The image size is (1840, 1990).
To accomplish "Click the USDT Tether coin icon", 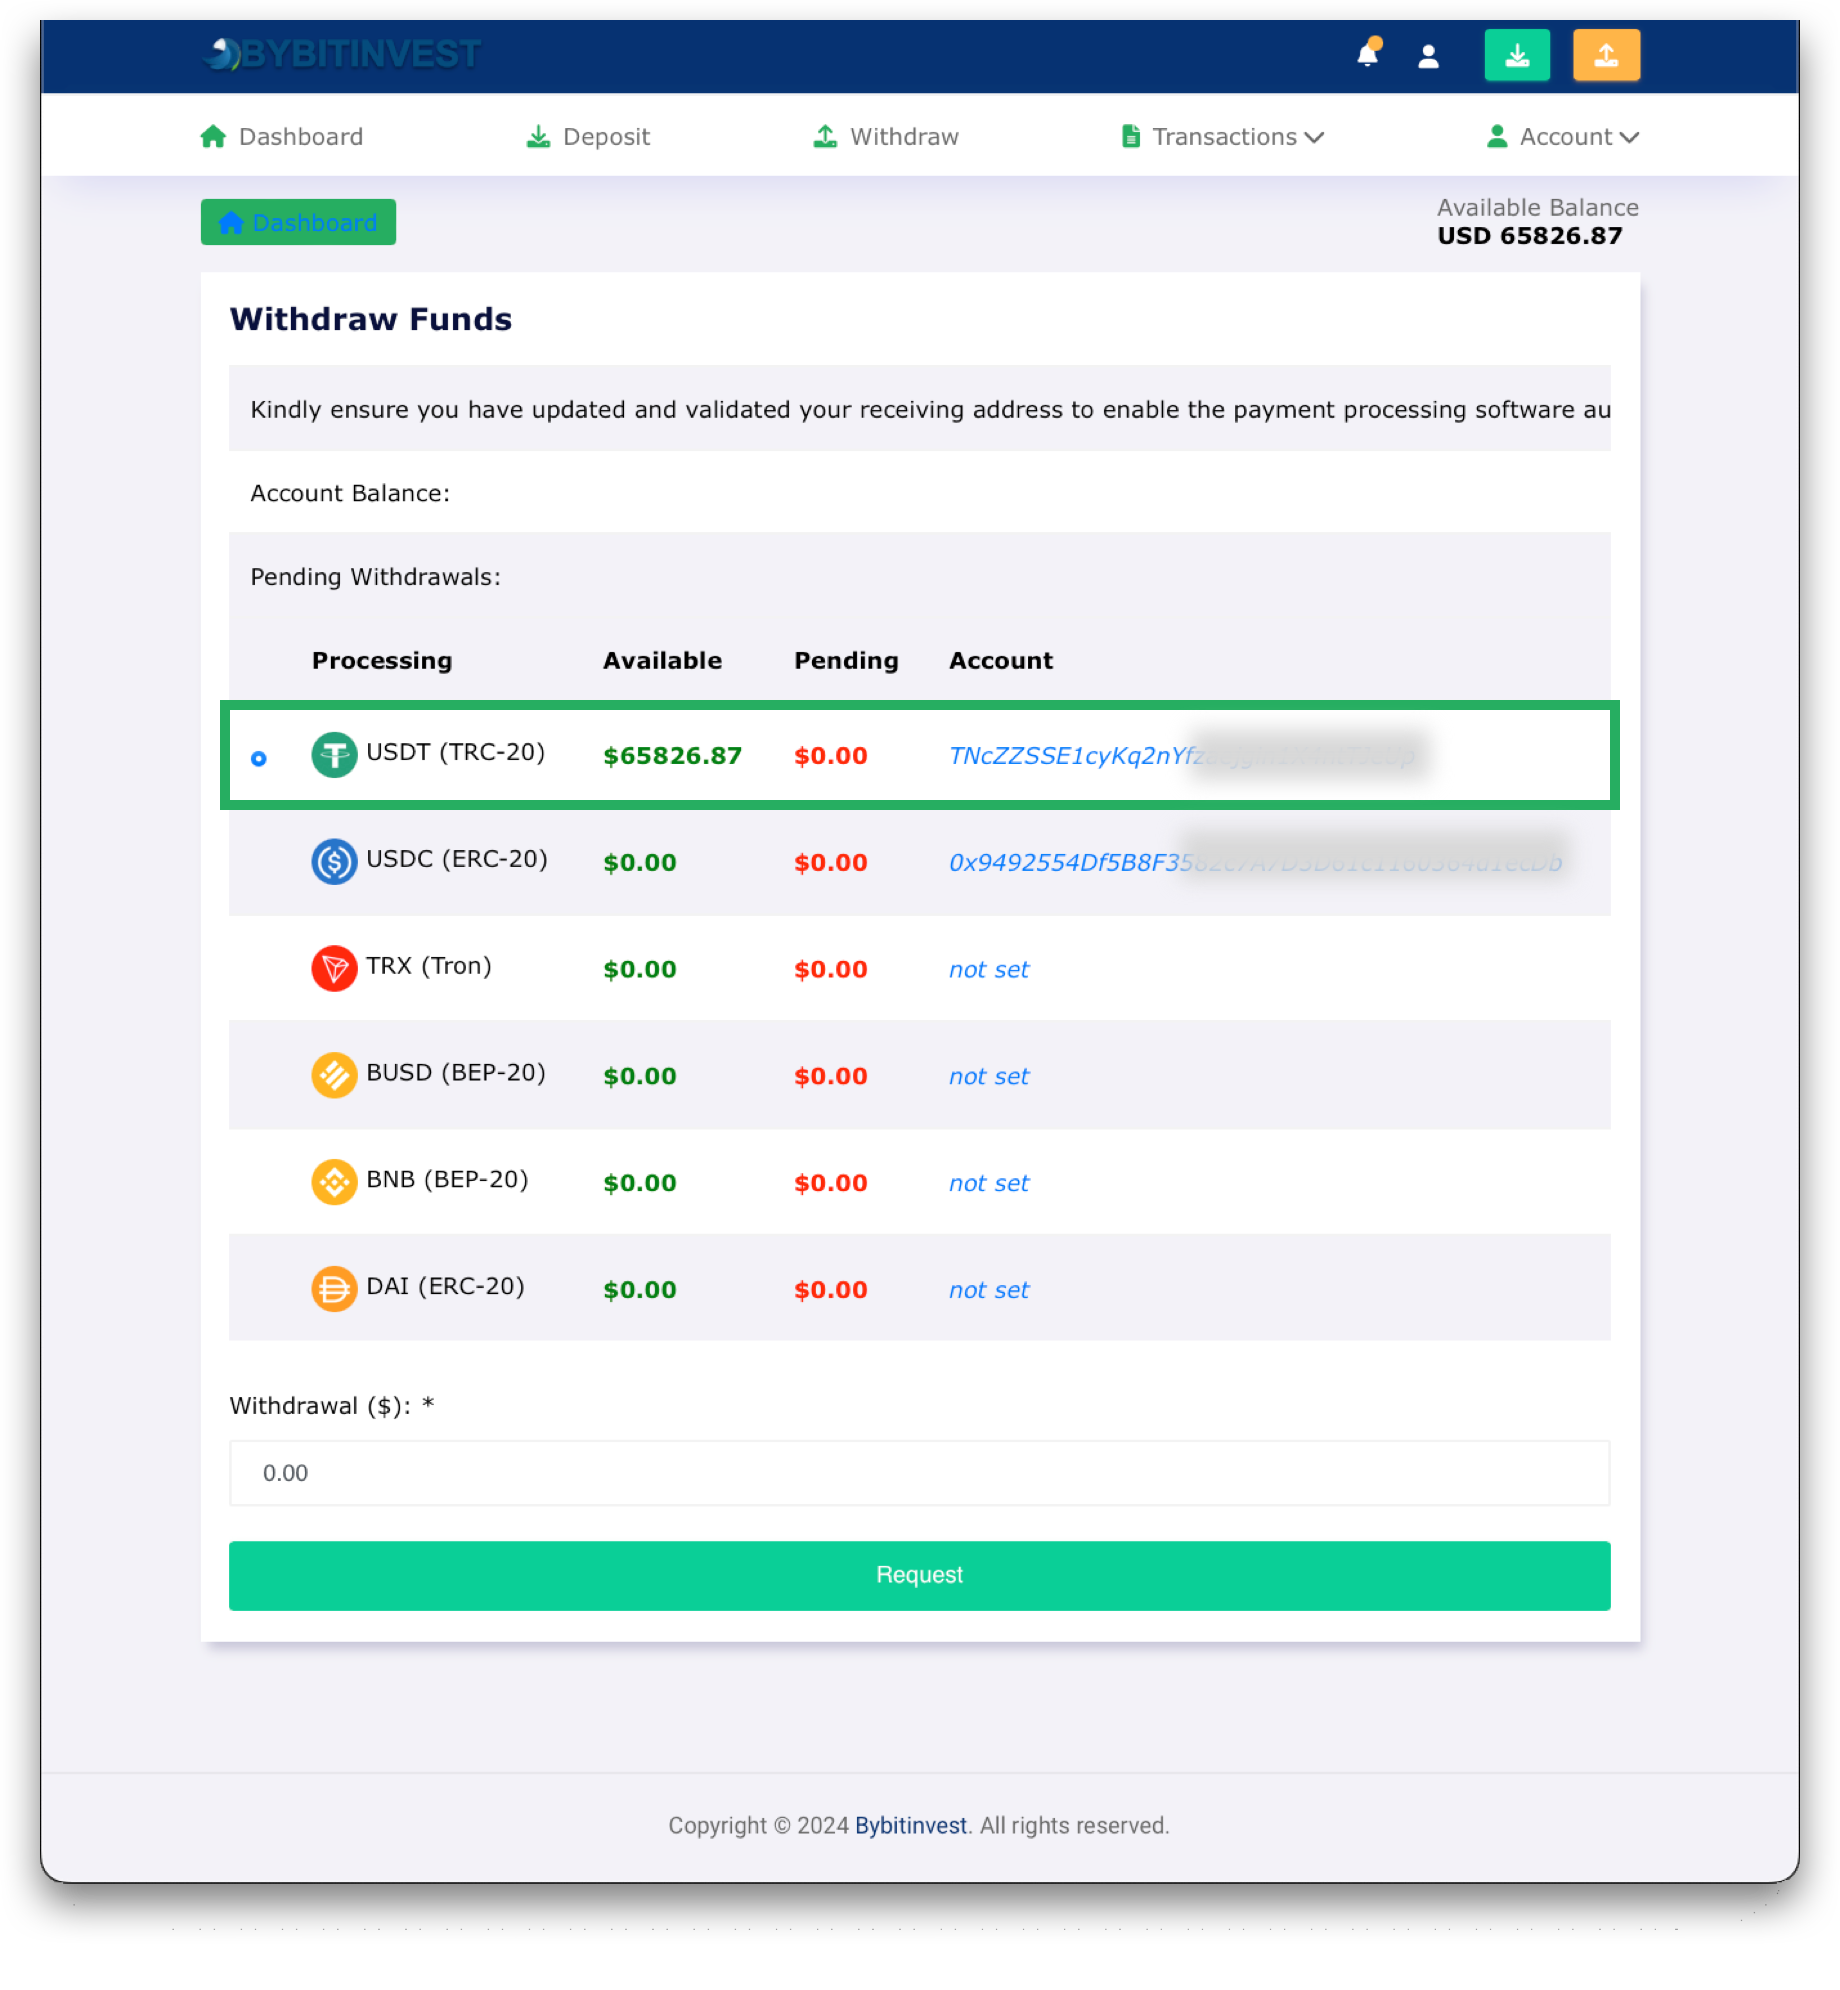I will (x=334, y=755).
